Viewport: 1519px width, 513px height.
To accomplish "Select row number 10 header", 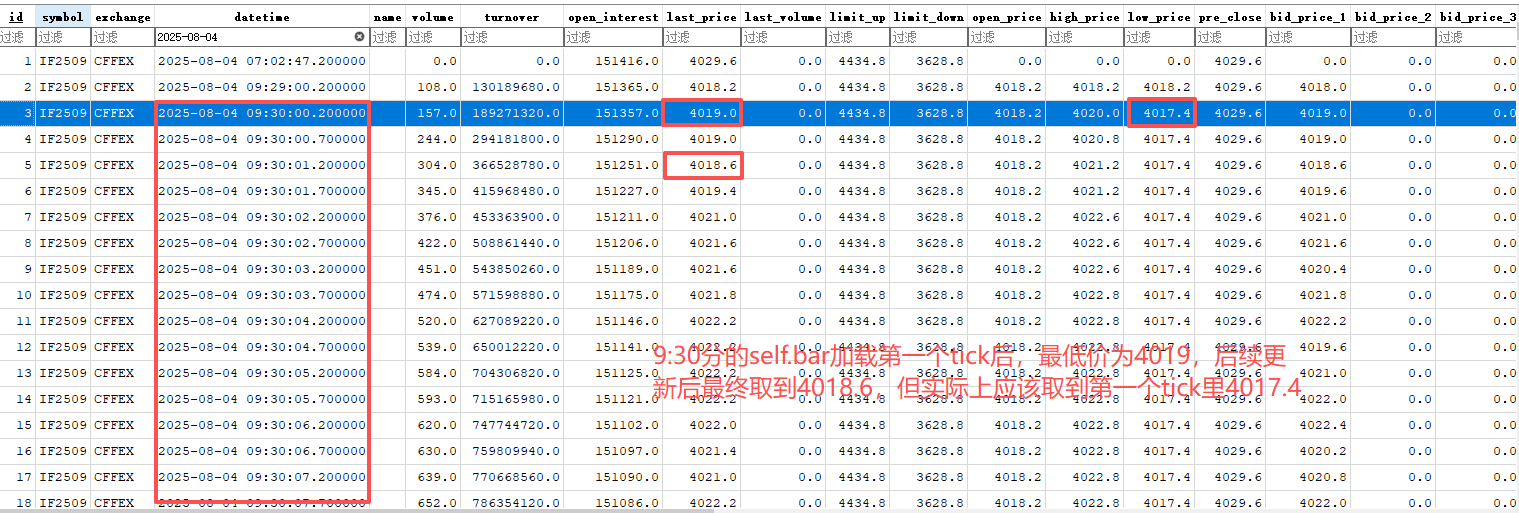I will pyautogui.click(x=17, y=295).
